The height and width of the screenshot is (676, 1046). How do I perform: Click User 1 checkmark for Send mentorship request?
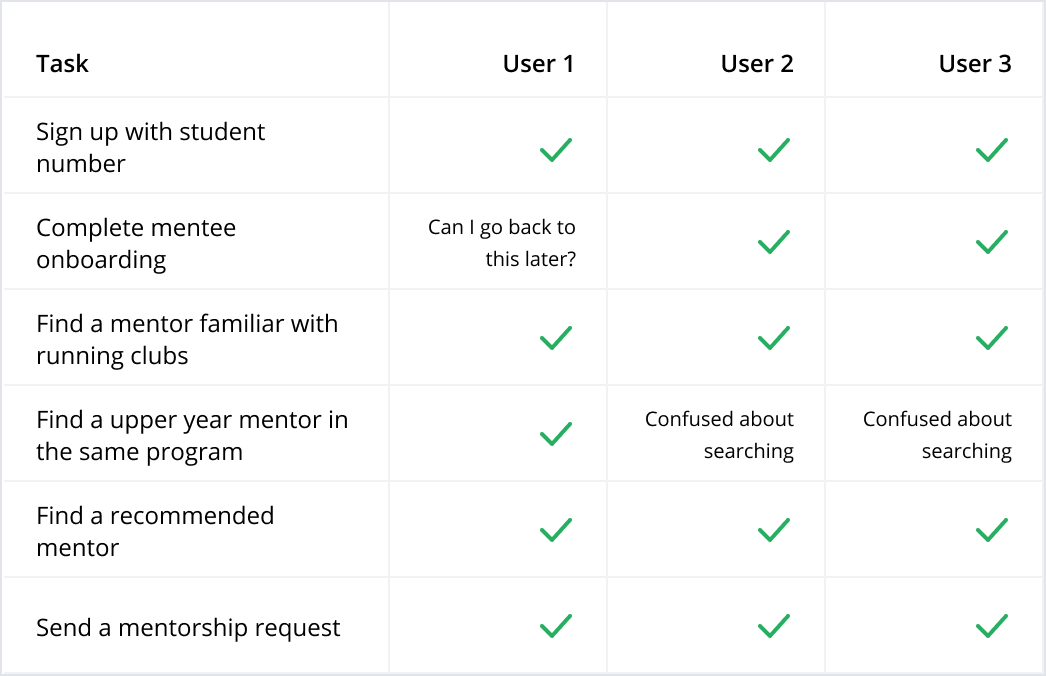(x=556, y=626)
